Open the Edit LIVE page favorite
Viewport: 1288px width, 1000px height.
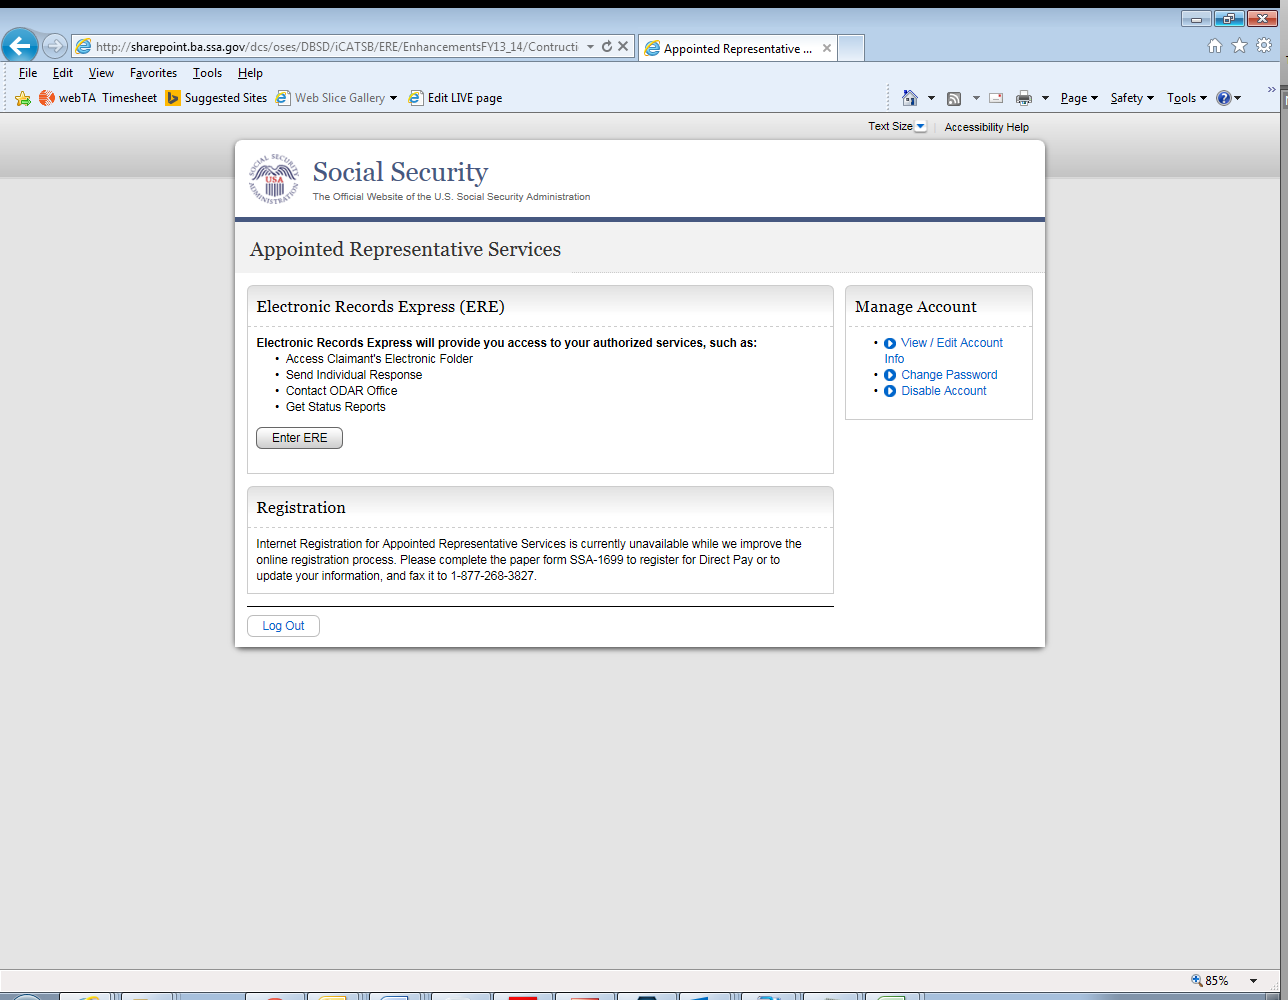tap(456, 98)
